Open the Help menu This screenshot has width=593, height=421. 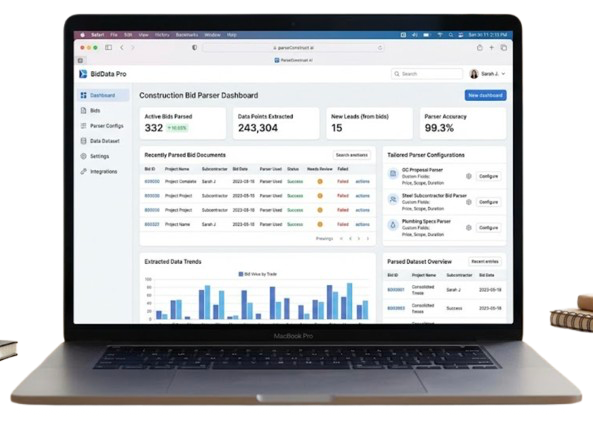[231, 35]
